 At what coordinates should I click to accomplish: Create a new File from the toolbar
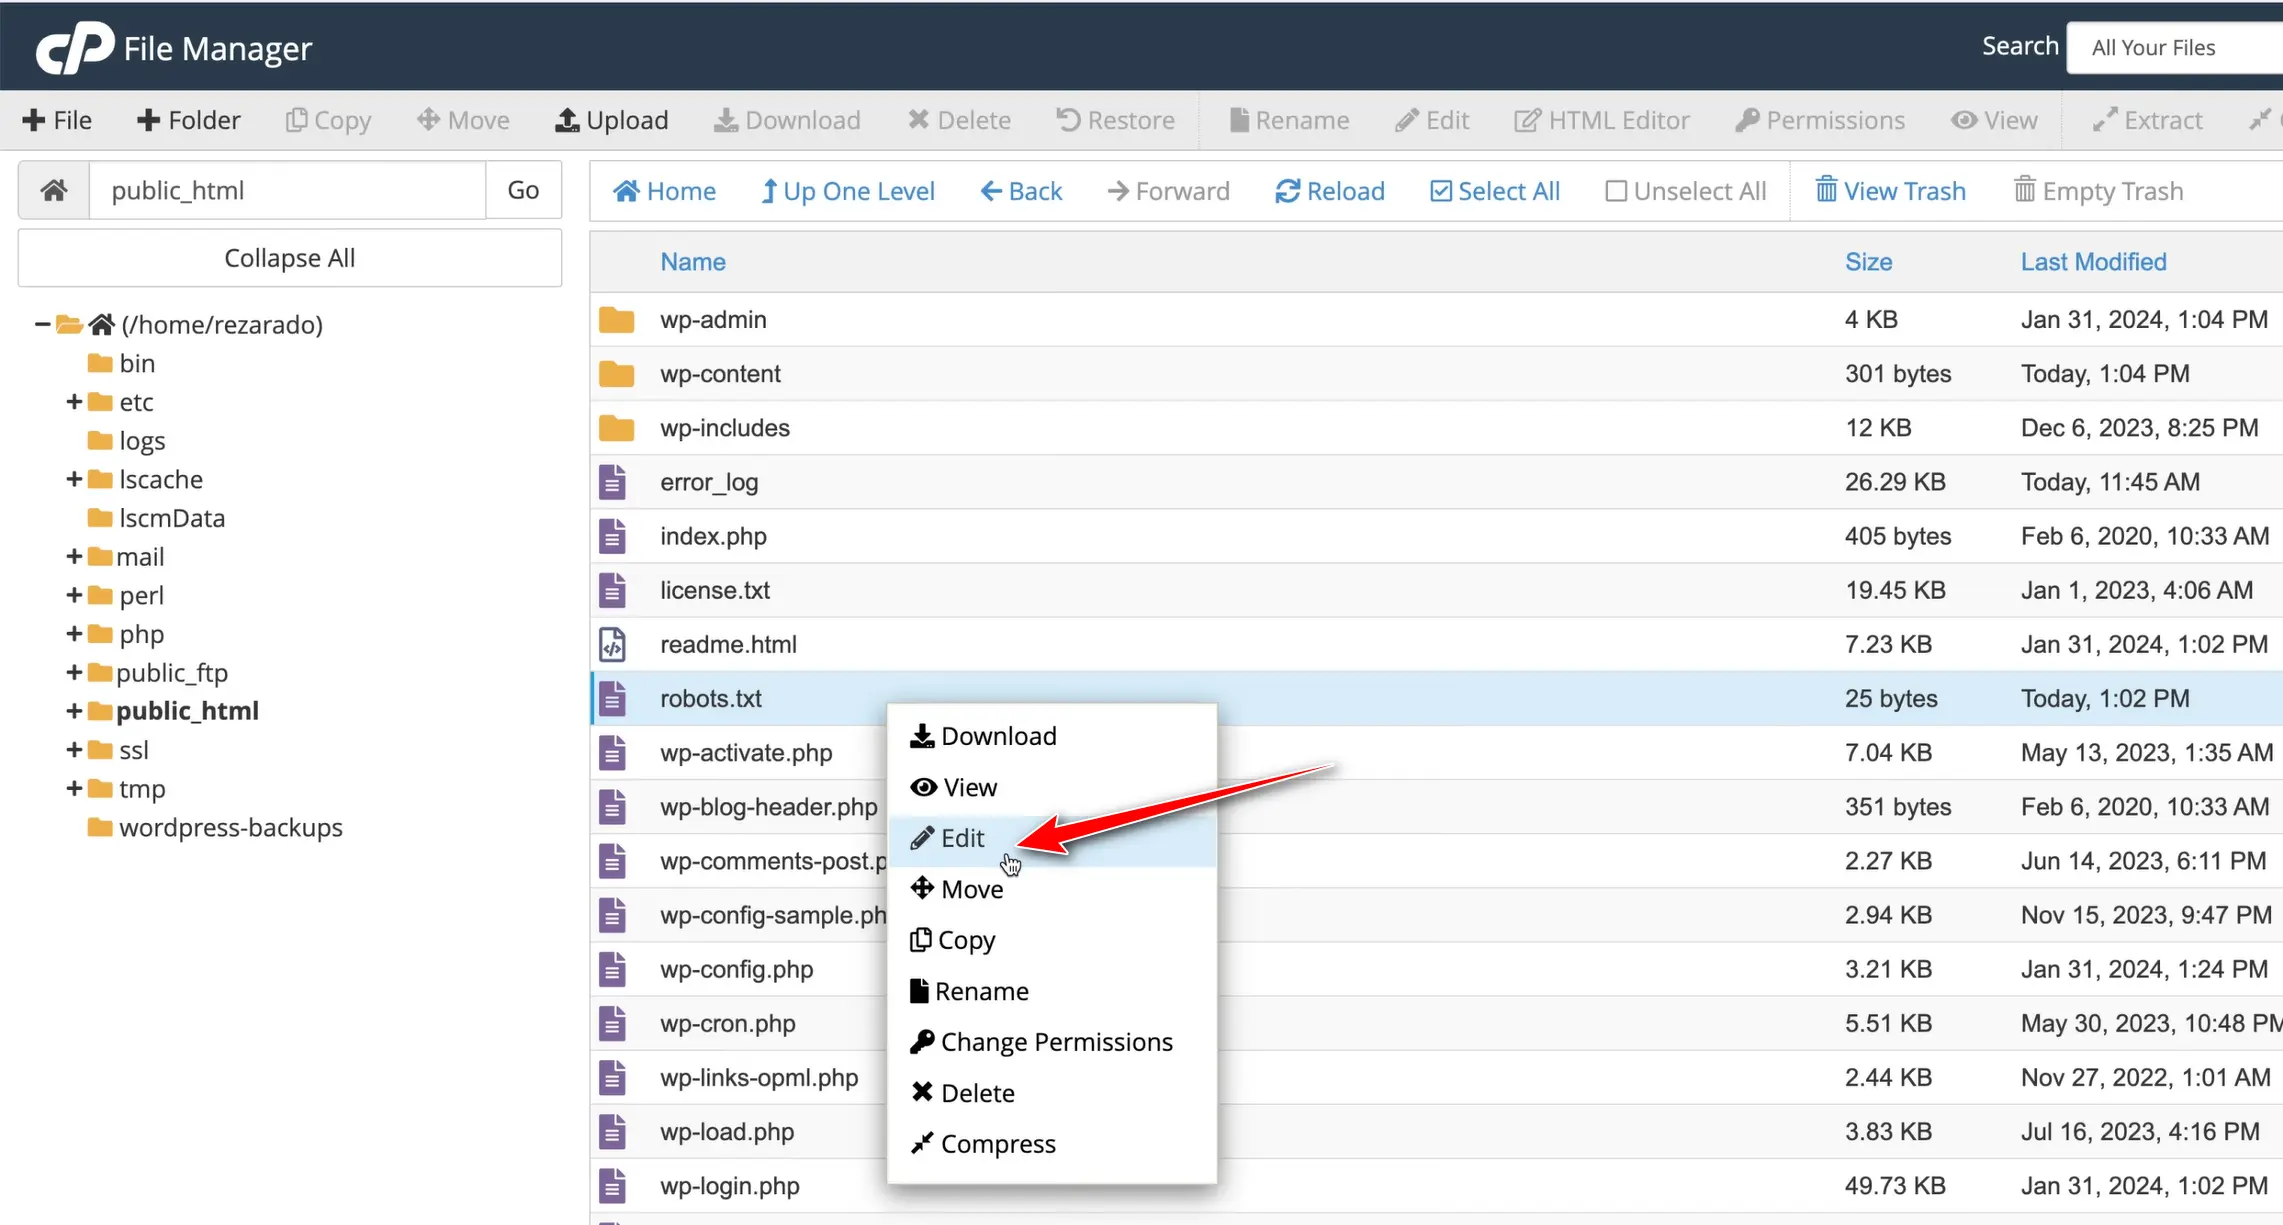click(57, 120)
